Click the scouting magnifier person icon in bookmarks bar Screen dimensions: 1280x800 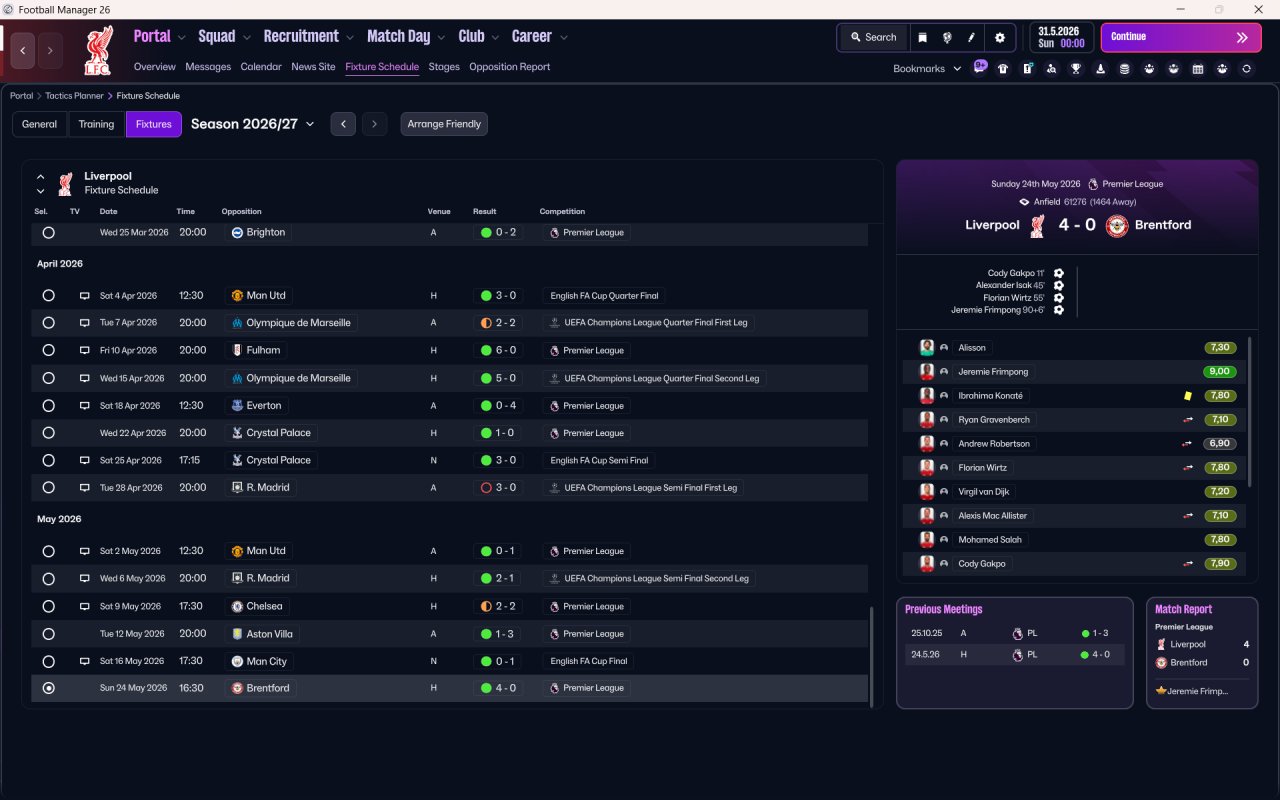(x=1051, y=69)
